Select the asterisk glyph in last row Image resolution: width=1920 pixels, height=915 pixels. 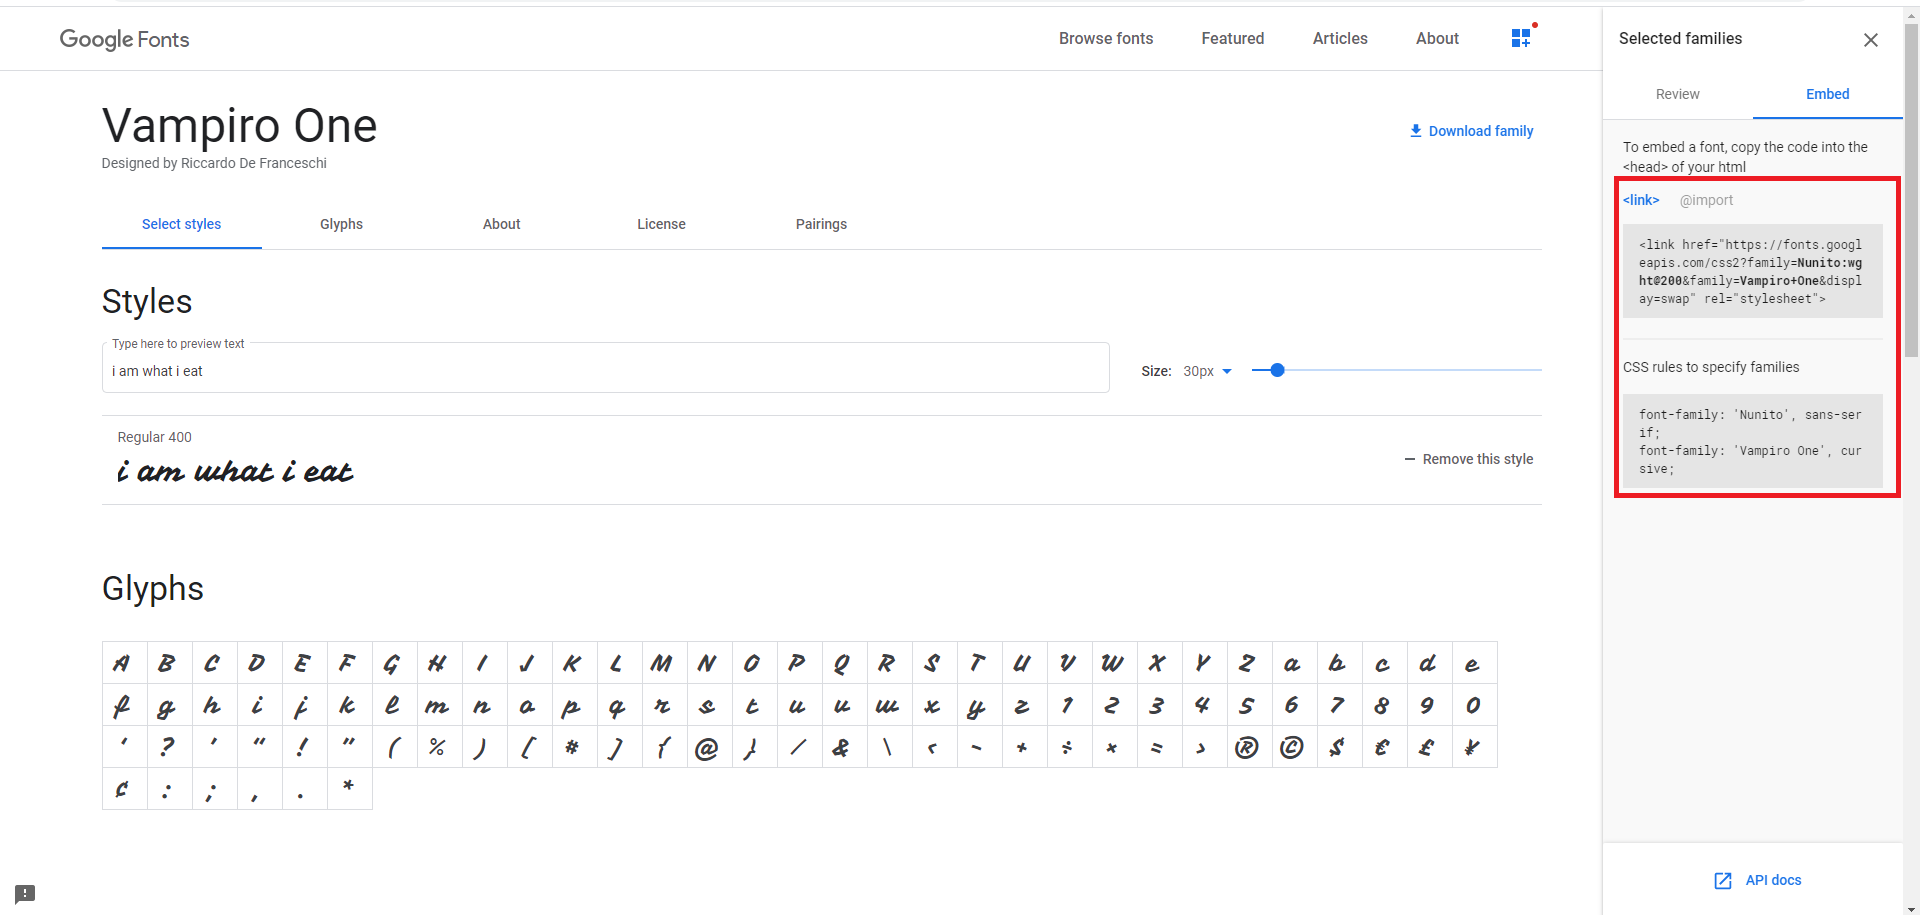(350, 789)
